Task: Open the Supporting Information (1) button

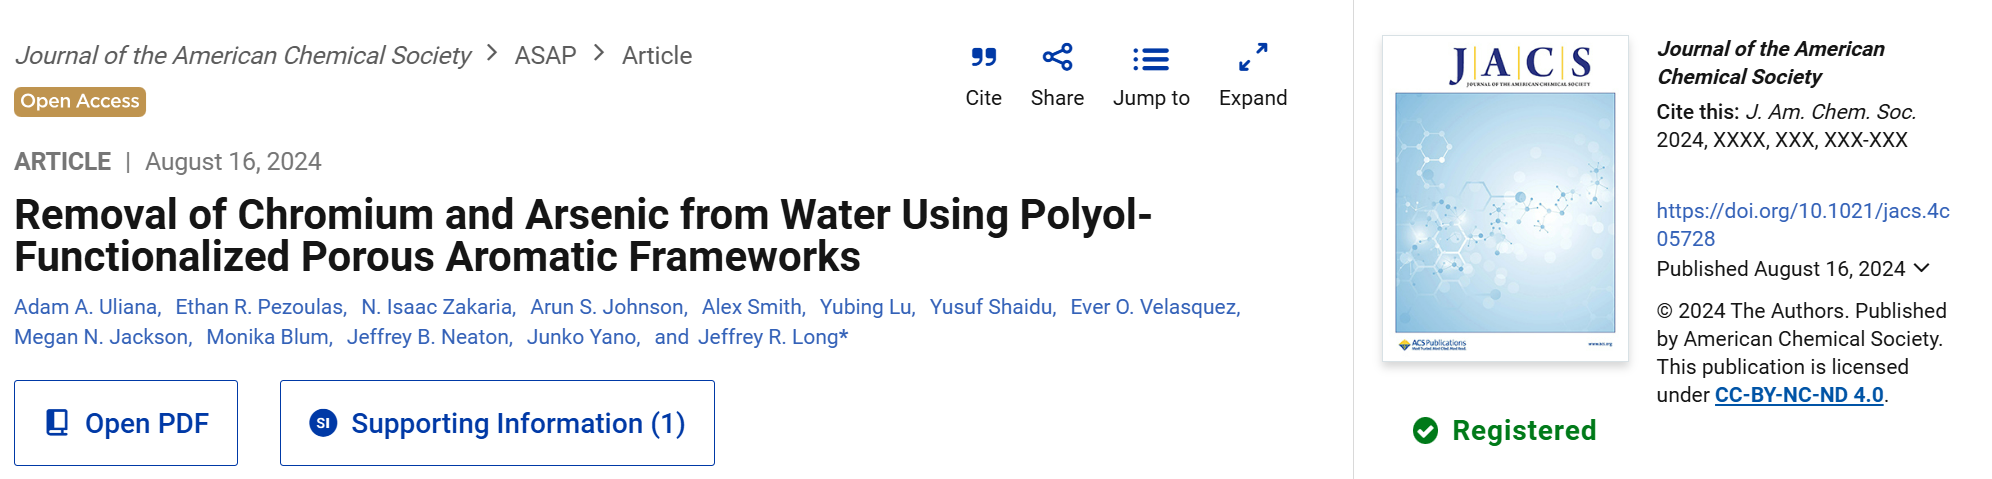Action: coord(497,423)
